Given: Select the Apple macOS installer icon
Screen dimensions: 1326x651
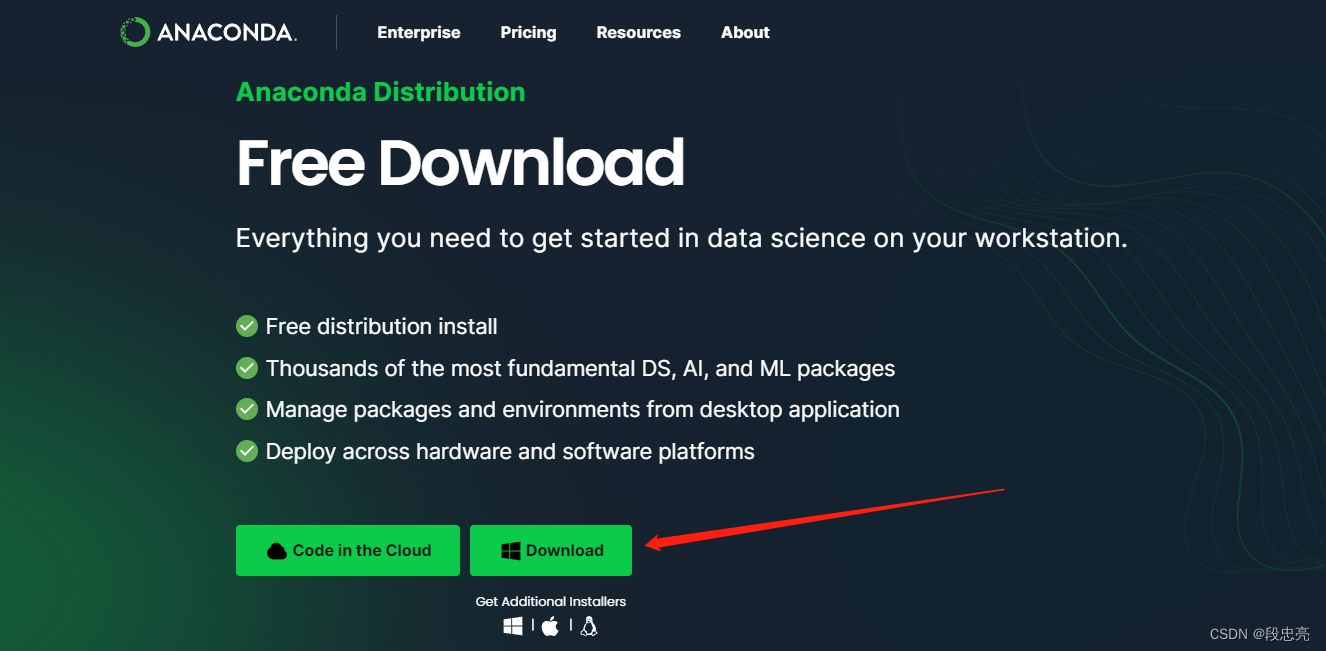Looking at the screenshot, I should tap(550, 626).
